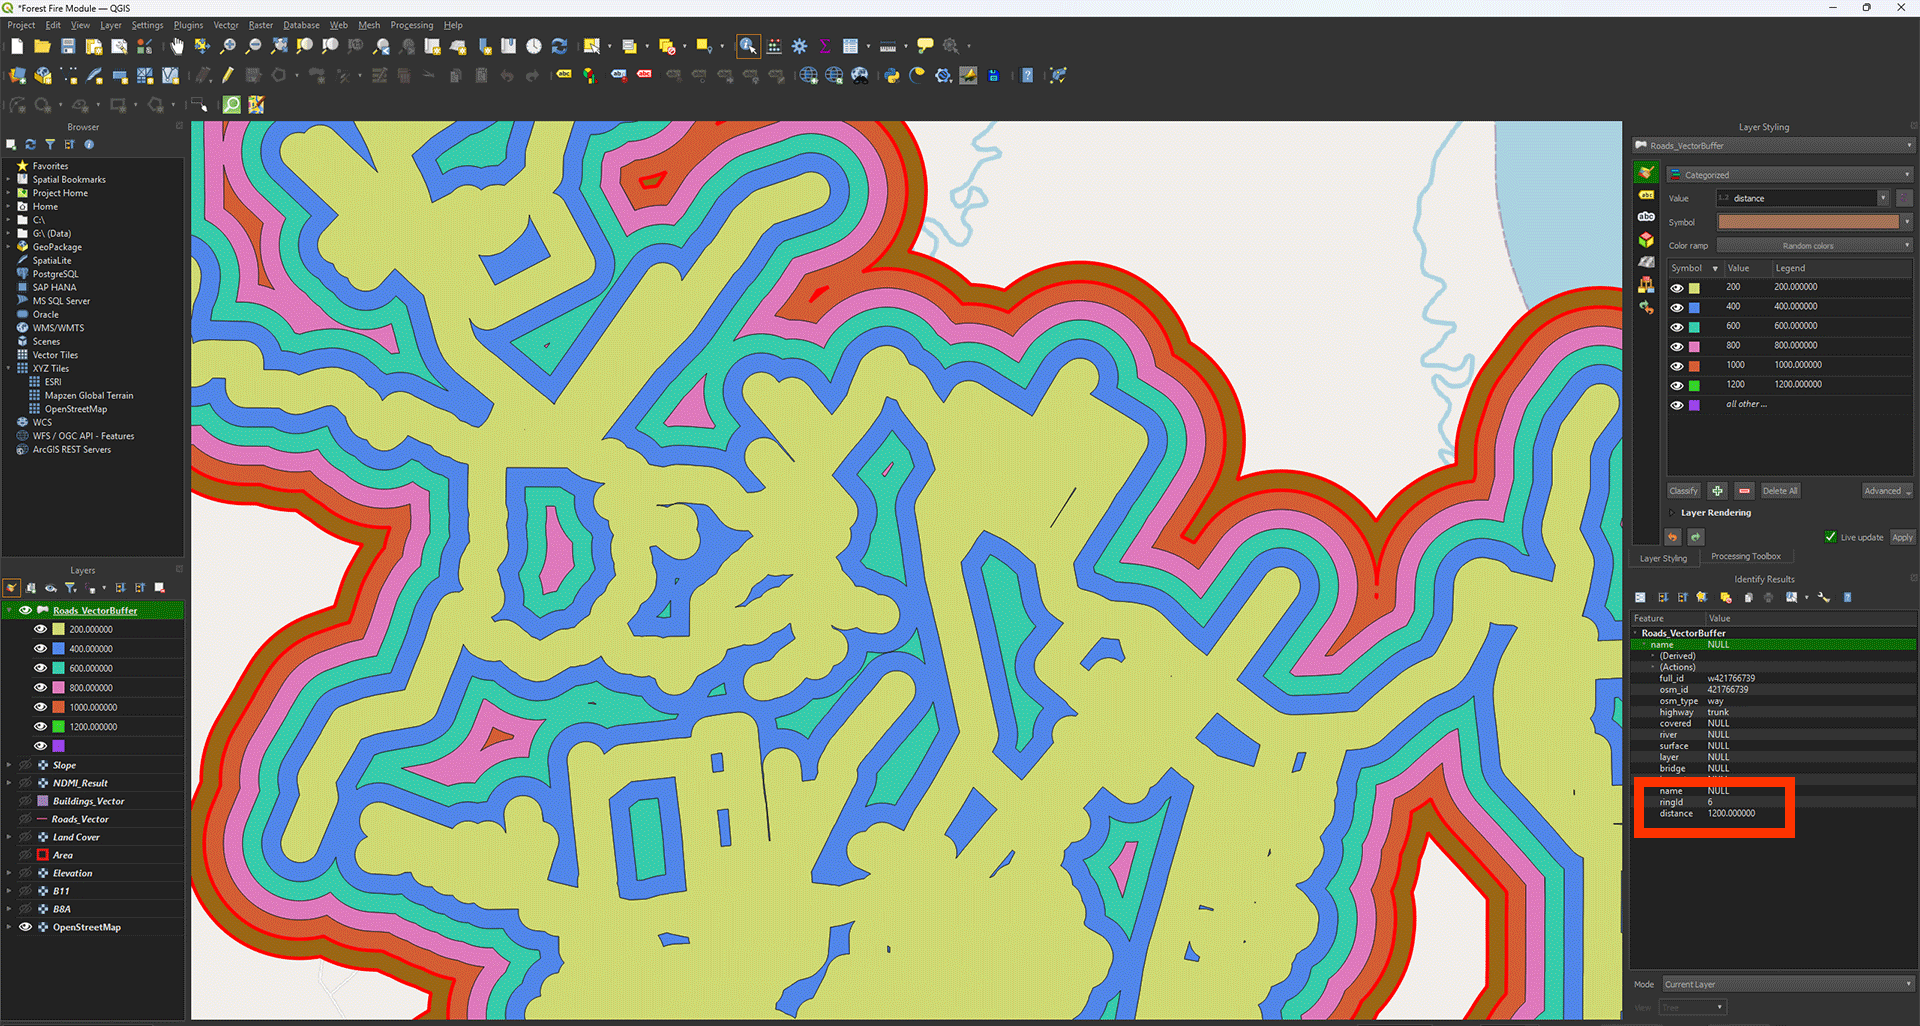Click the Classify button
Viewport: 1920px width, 1026px height.
(x=1683, y=491)
